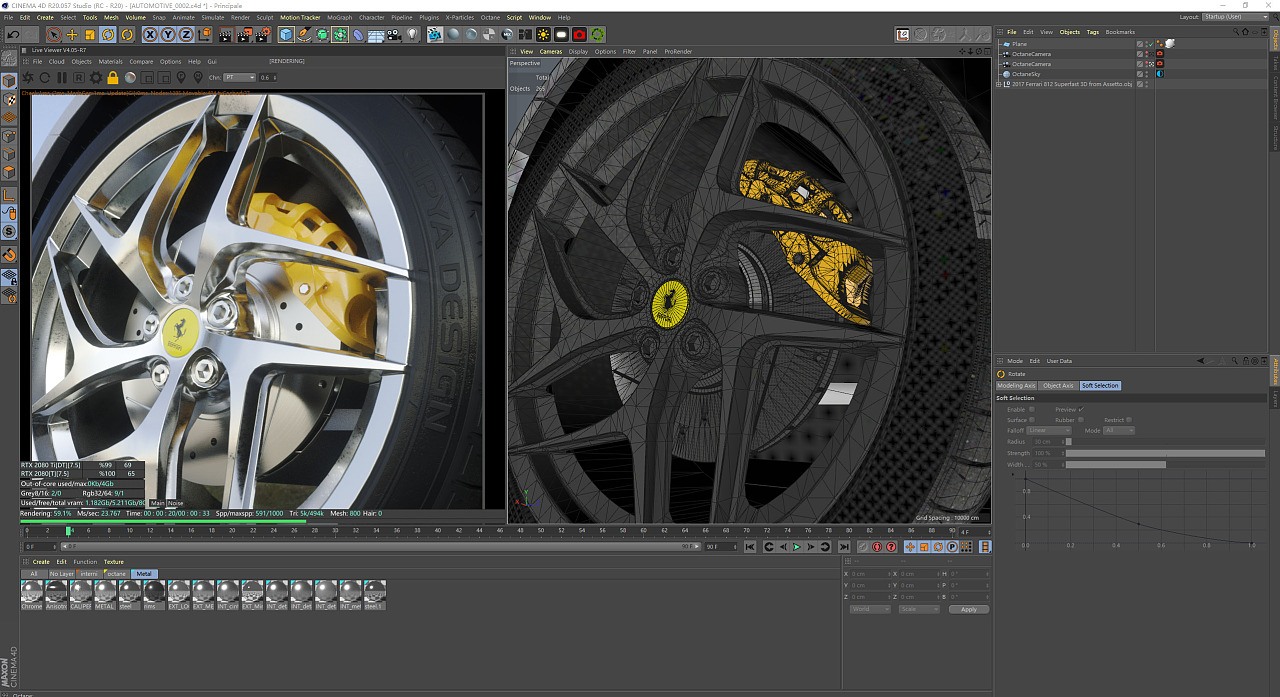This screenshot has width=1280, height=697.
Task: Toggle the Y axis lock
Action: 168,35
